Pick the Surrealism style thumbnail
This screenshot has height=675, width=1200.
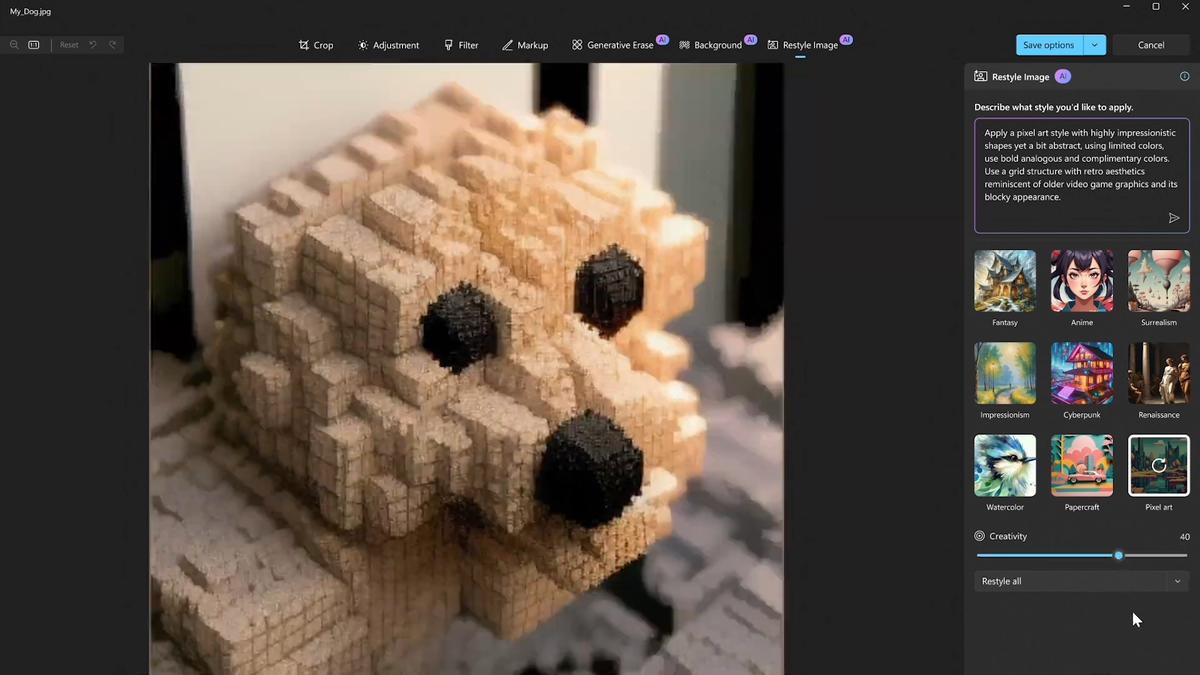(x=1159, y=281)
